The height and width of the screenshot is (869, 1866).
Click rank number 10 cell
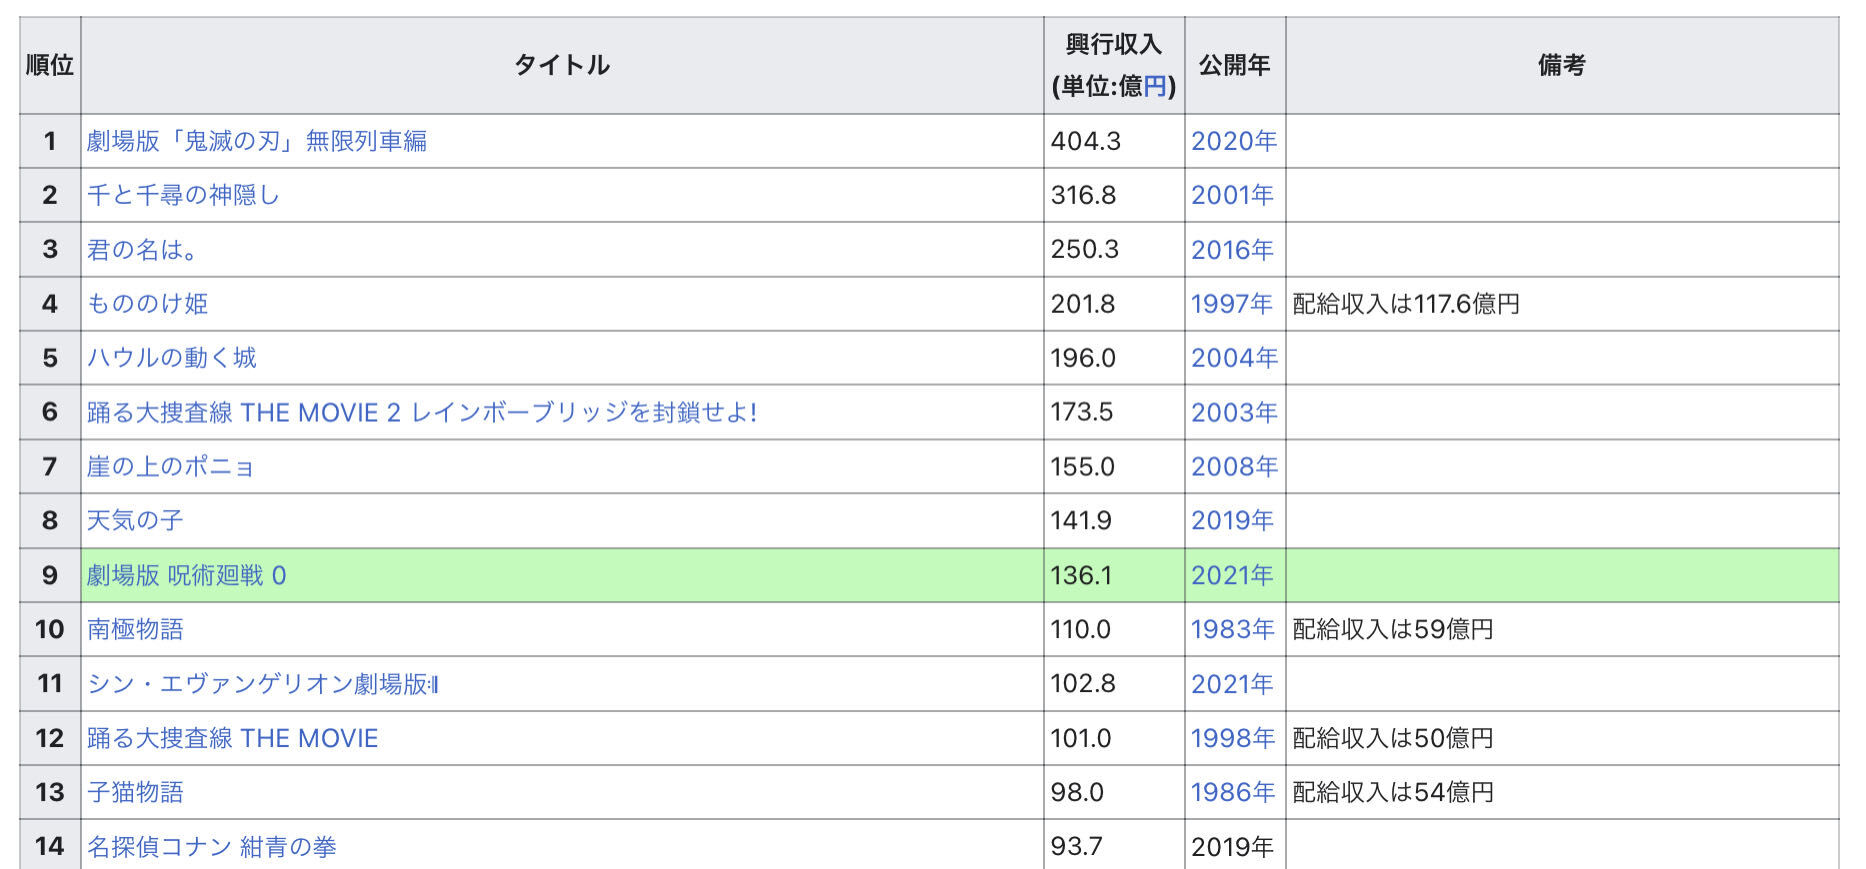[x=50, y=630]
